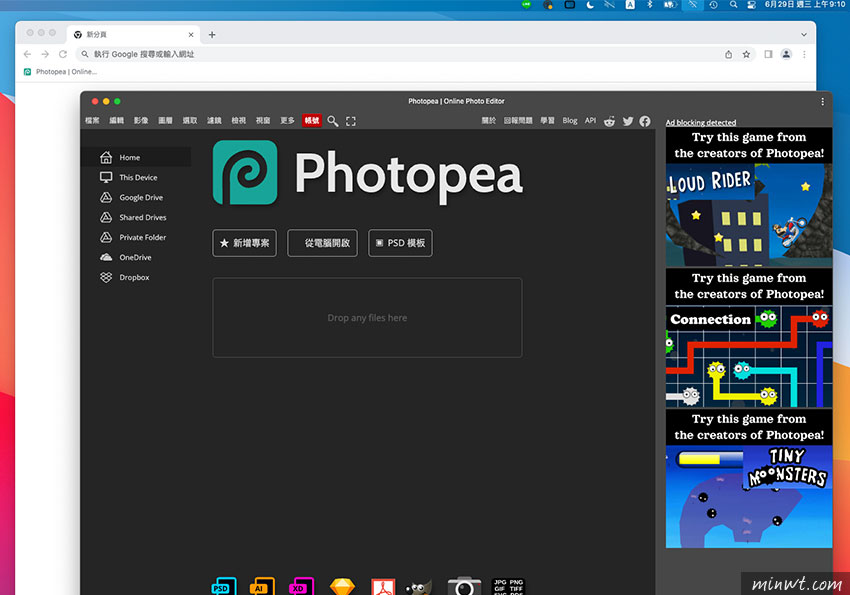Click Chrome's back arrow
The width and height of the screenshot is (850, 595).
point(27,54)
